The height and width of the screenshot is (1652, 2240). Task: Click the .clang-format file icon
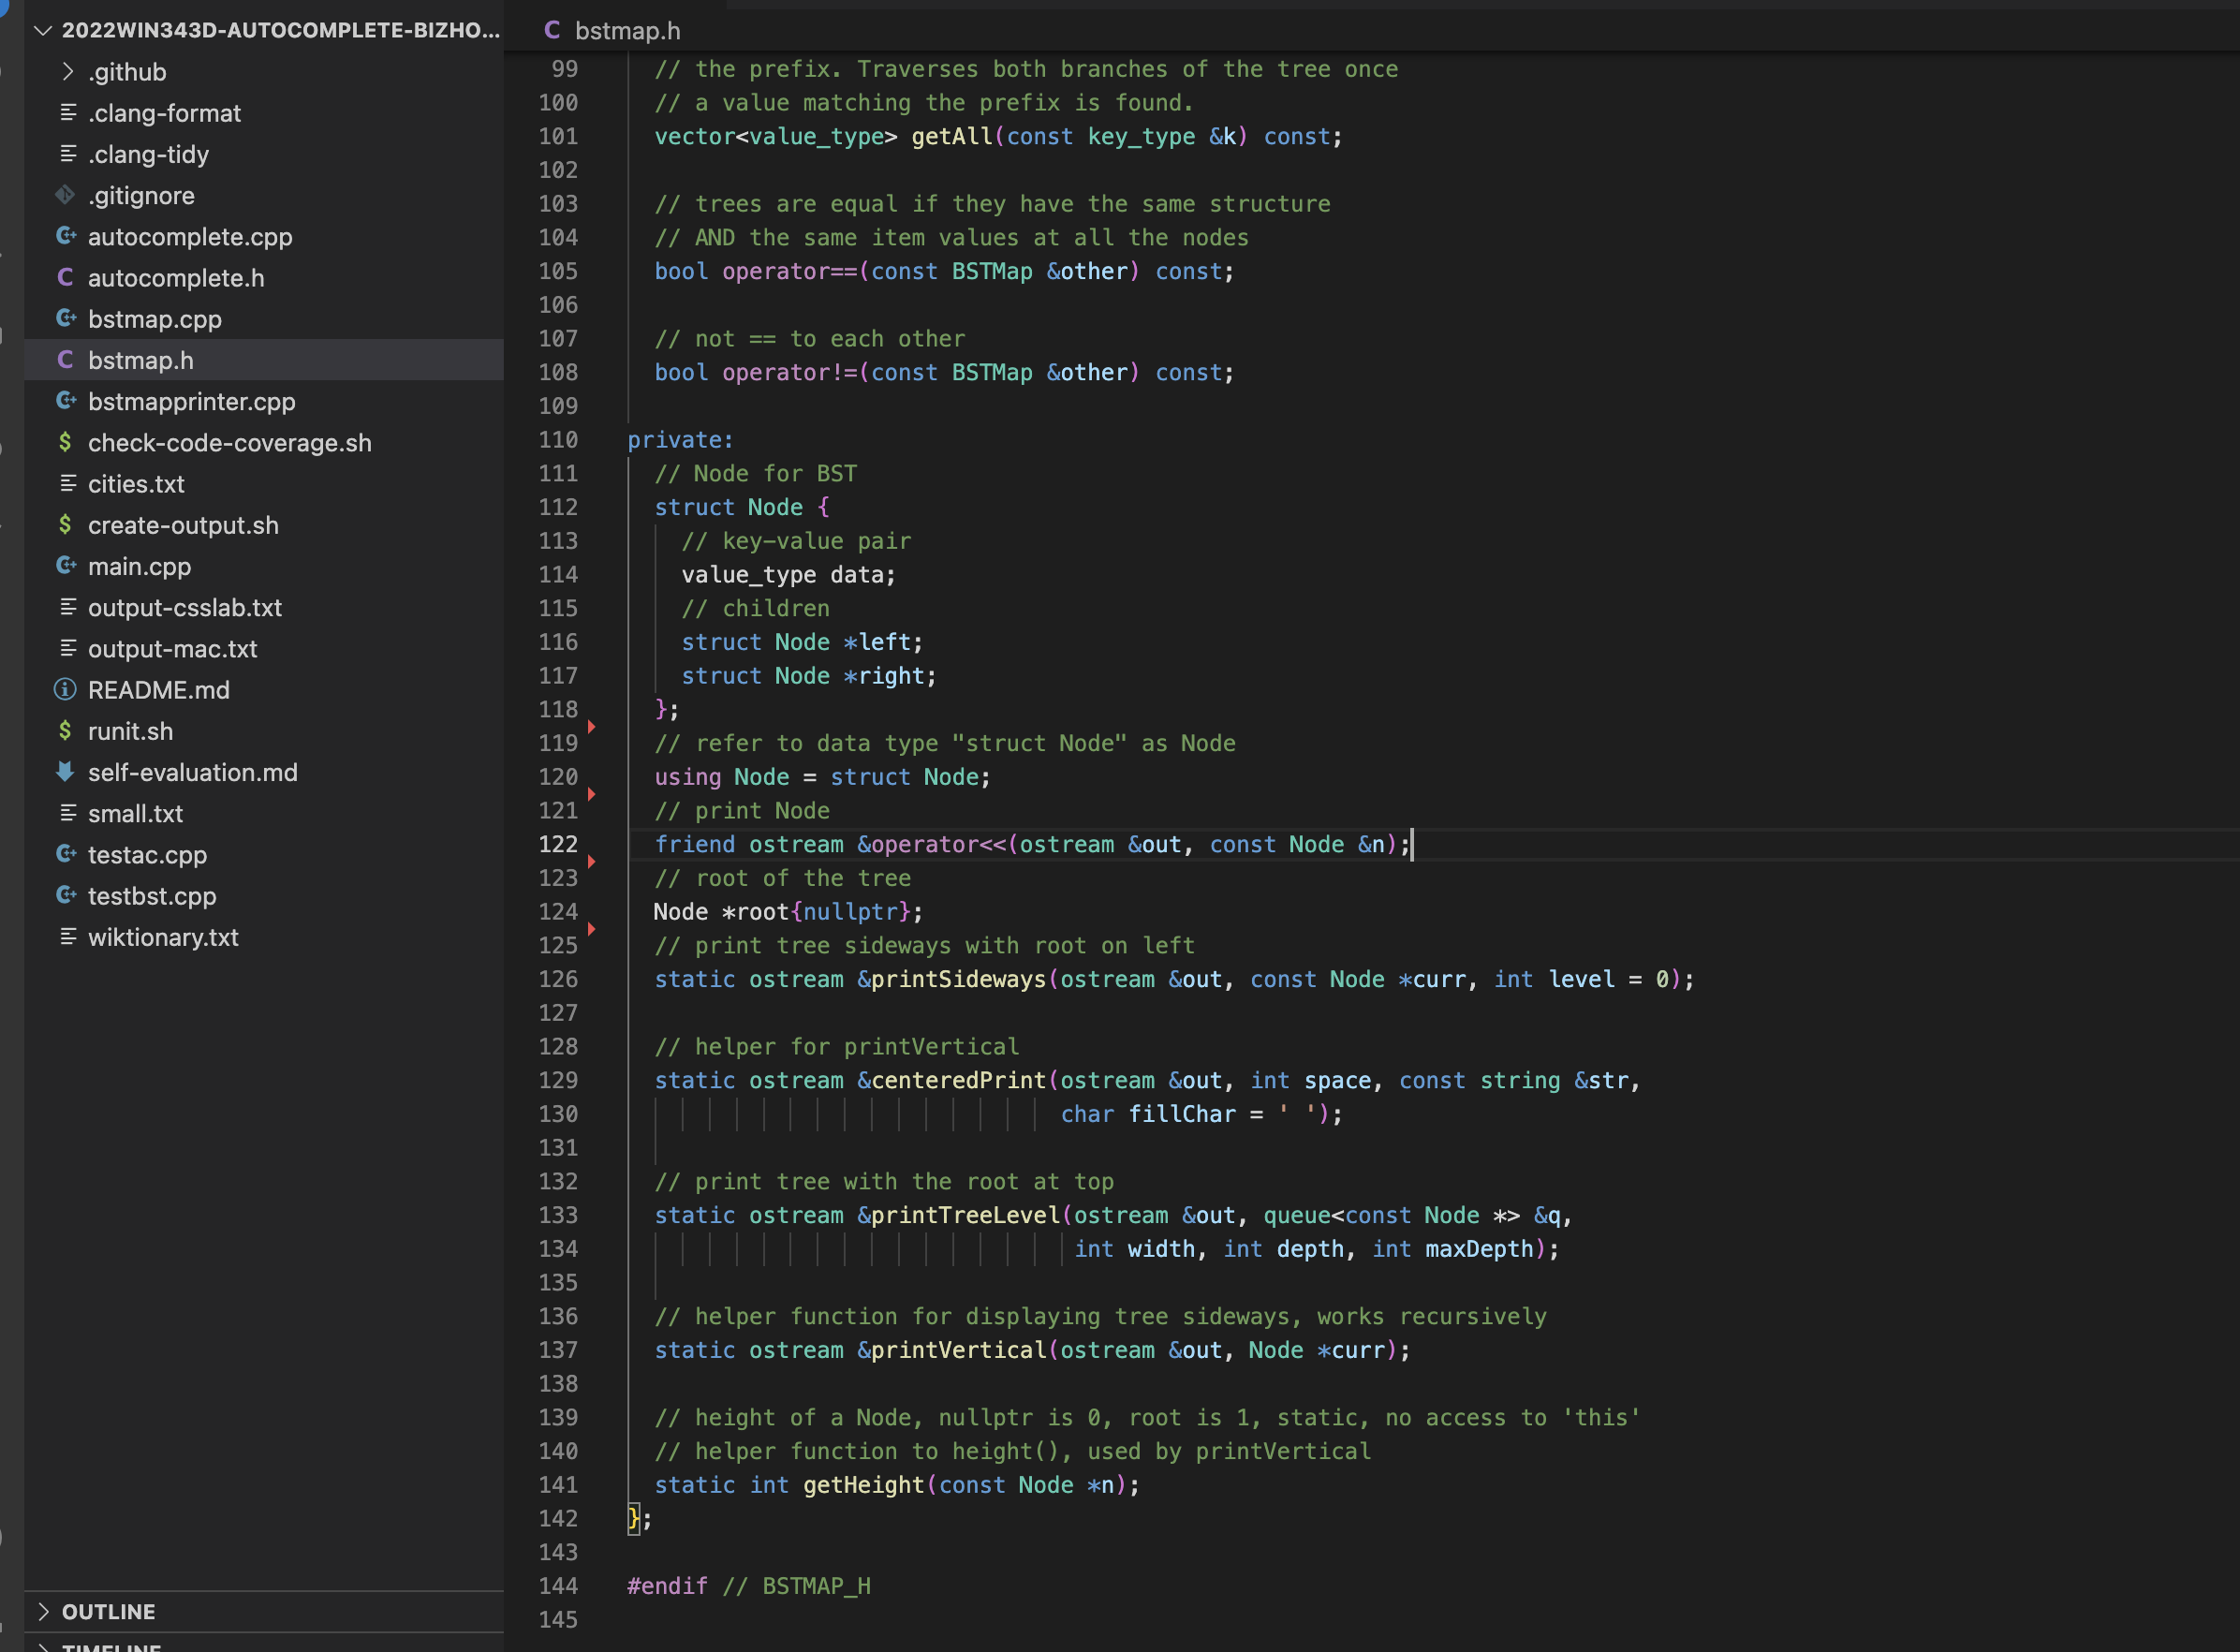[68, 113]
